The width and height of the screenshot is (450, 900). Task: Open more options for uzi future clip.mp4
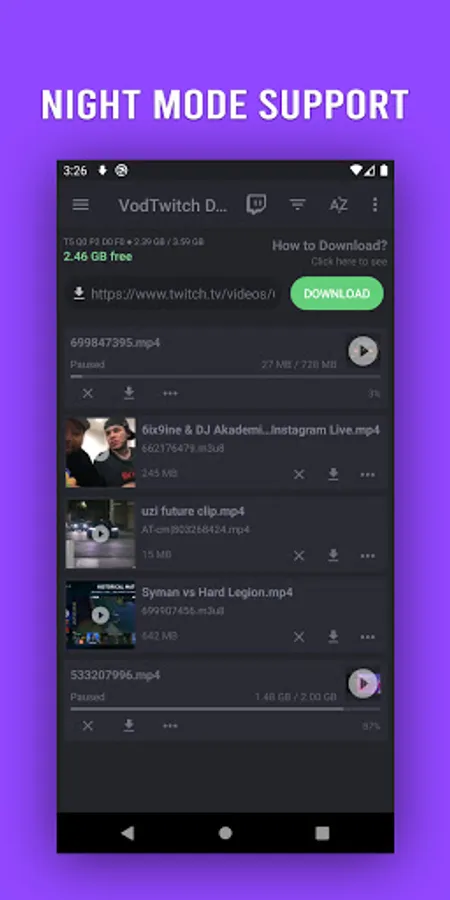coord(368,556)
